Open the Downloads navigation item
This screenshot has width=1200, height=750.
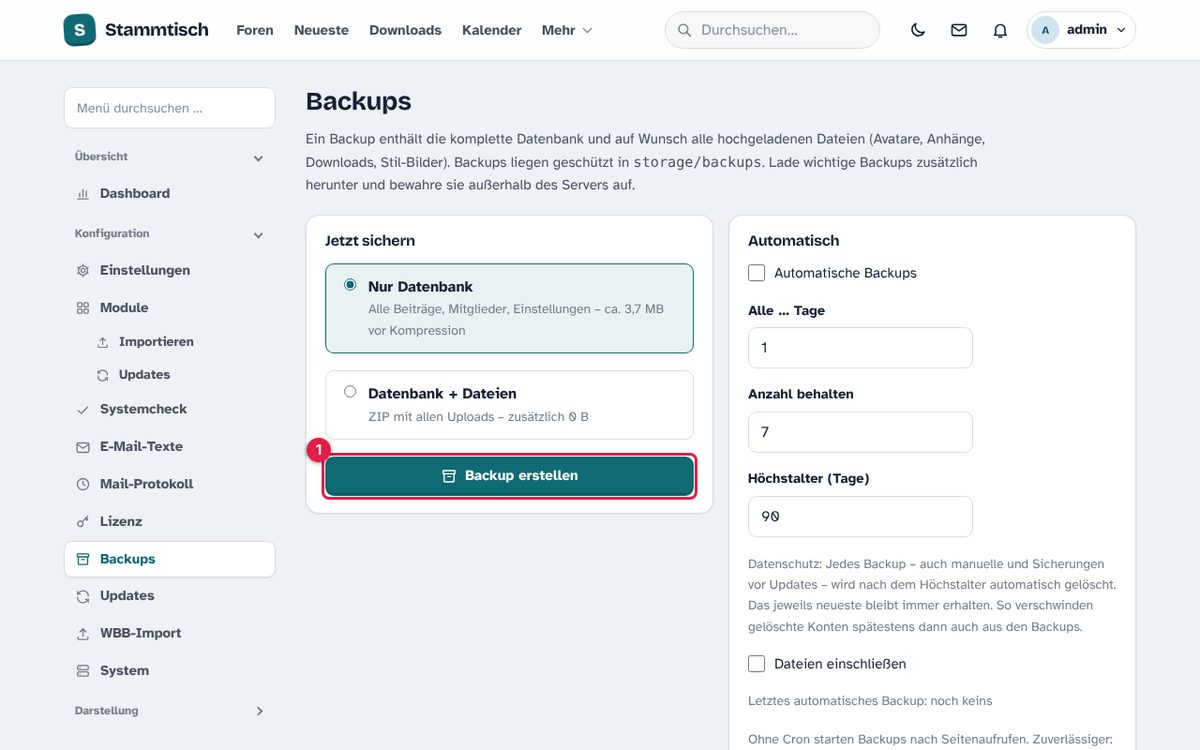(405, 30)
